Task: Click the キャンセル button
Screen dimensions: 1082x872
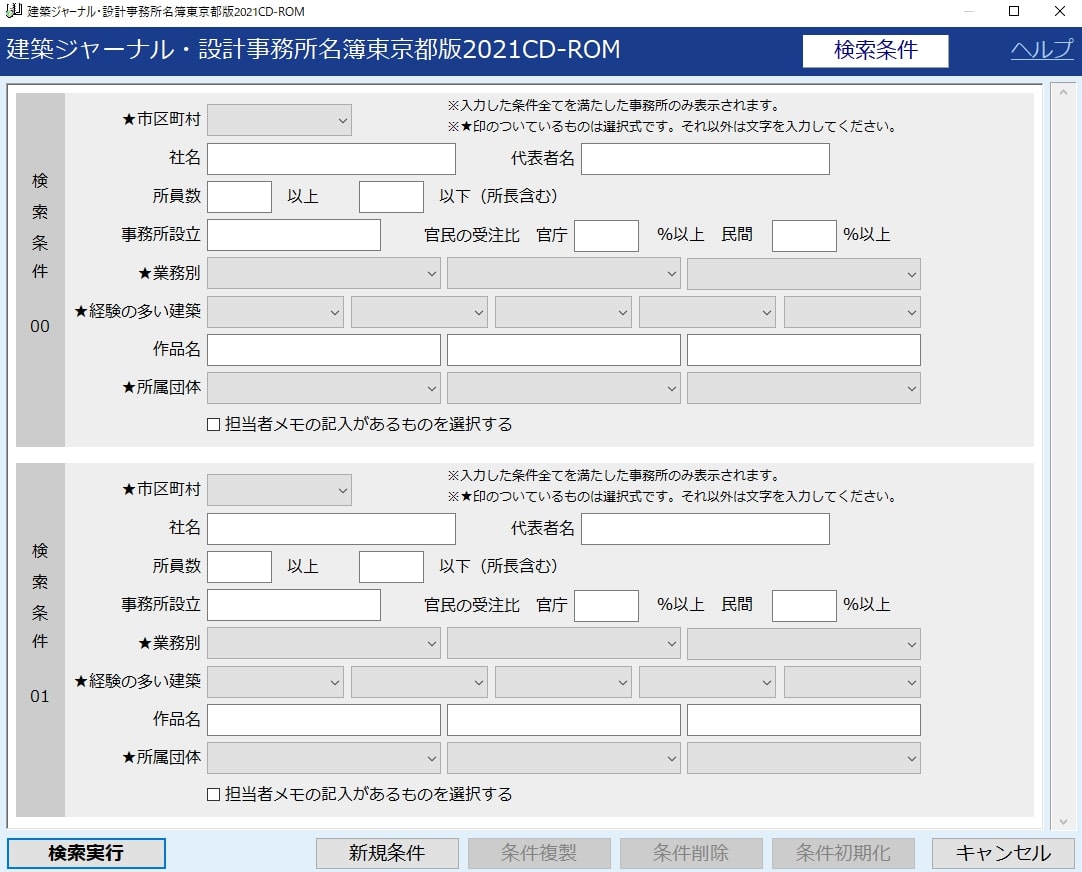Action: pyautogui.click(x=1003, y=853)
